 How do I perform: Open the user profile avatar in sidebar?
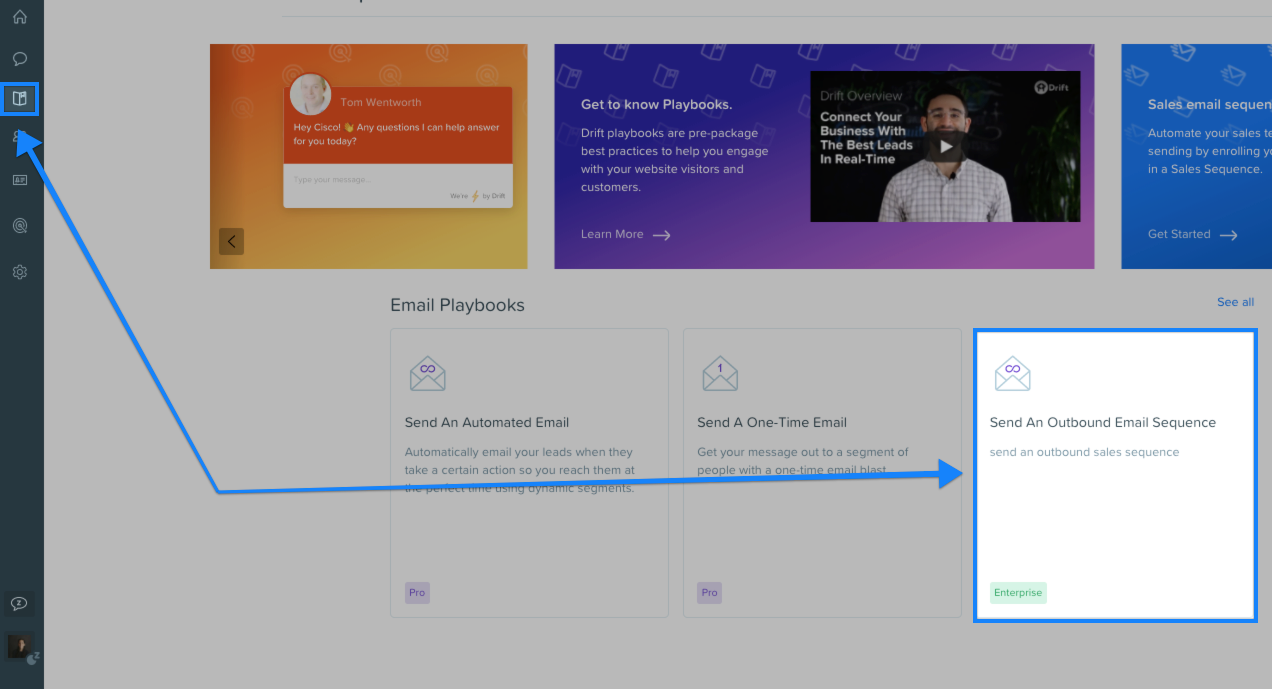coord(20,646)
